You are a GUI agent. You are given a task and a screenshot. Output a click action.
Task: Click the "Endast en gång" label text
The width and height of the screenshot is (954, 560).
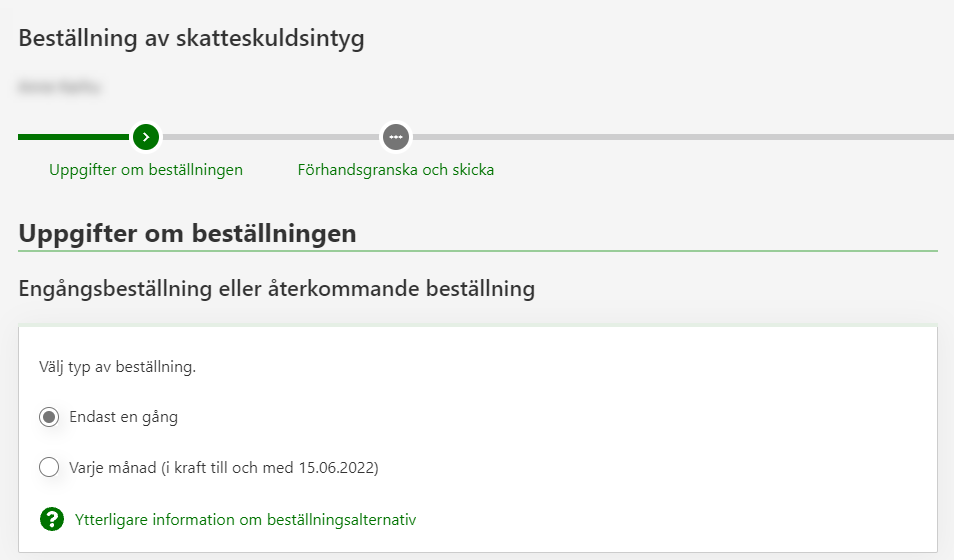[x=123, y=417]
